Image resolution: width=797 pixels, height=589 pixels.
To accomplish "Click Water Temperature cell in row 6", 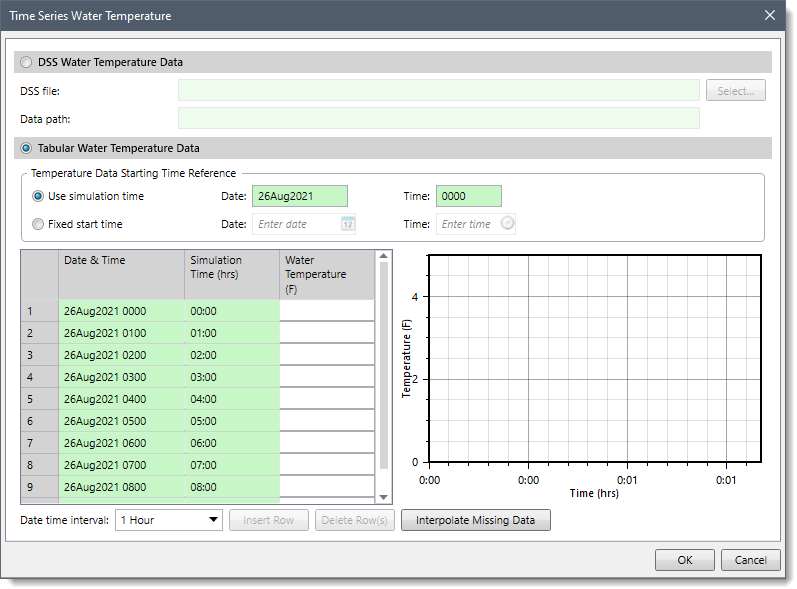I will coord(327,421).
